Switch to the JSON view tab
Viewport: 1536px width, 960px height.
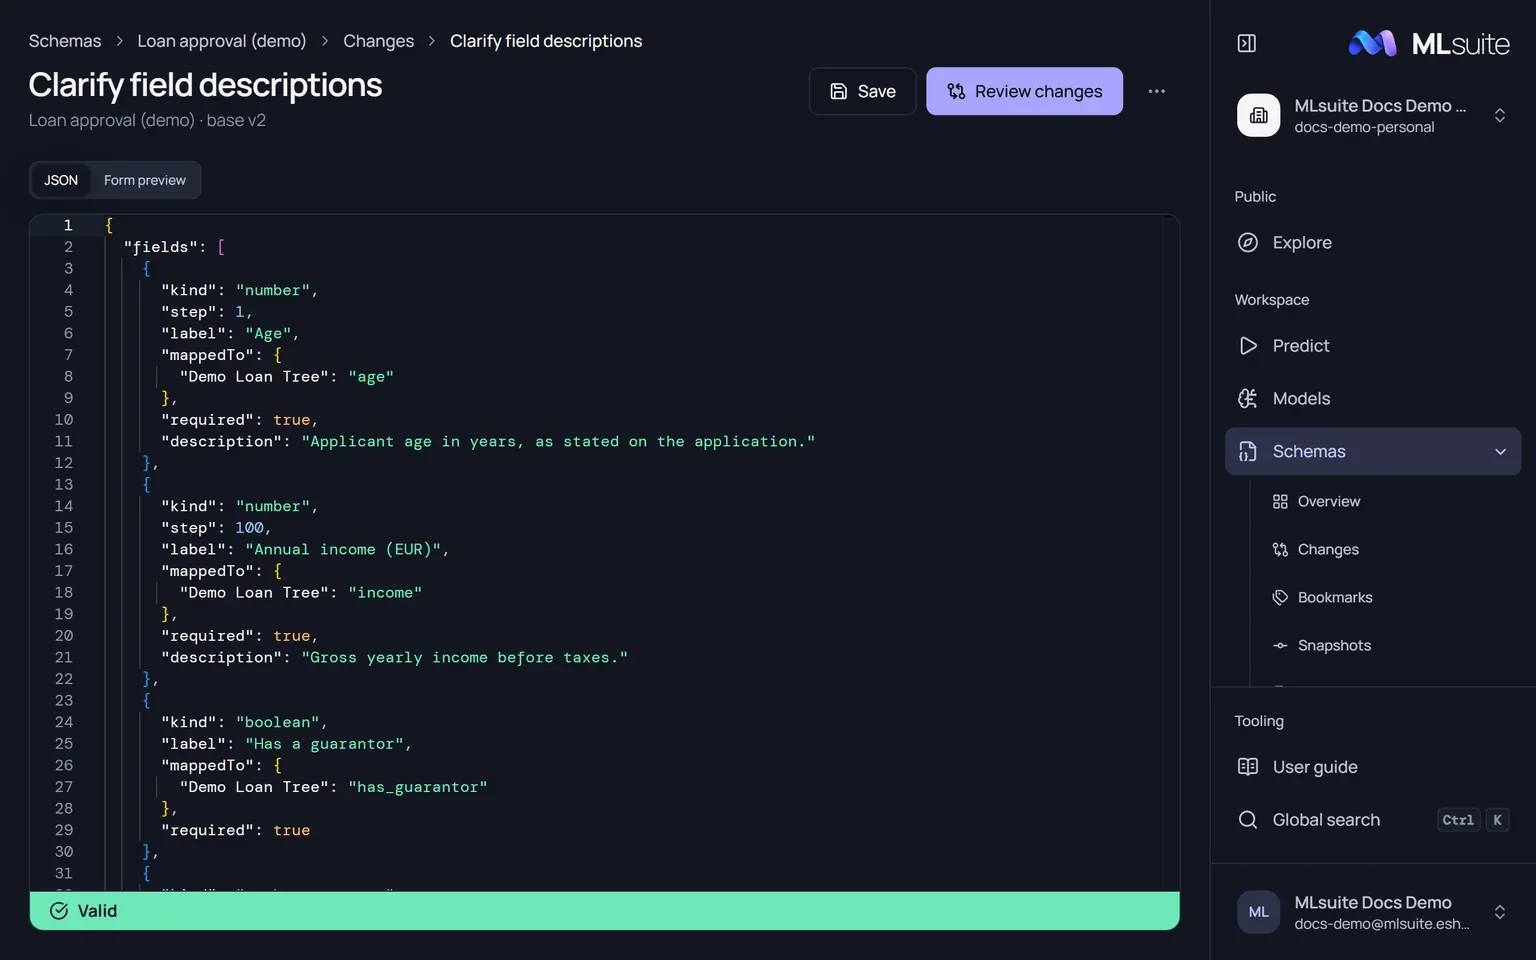pyautogui.click(x=61, y=180)
